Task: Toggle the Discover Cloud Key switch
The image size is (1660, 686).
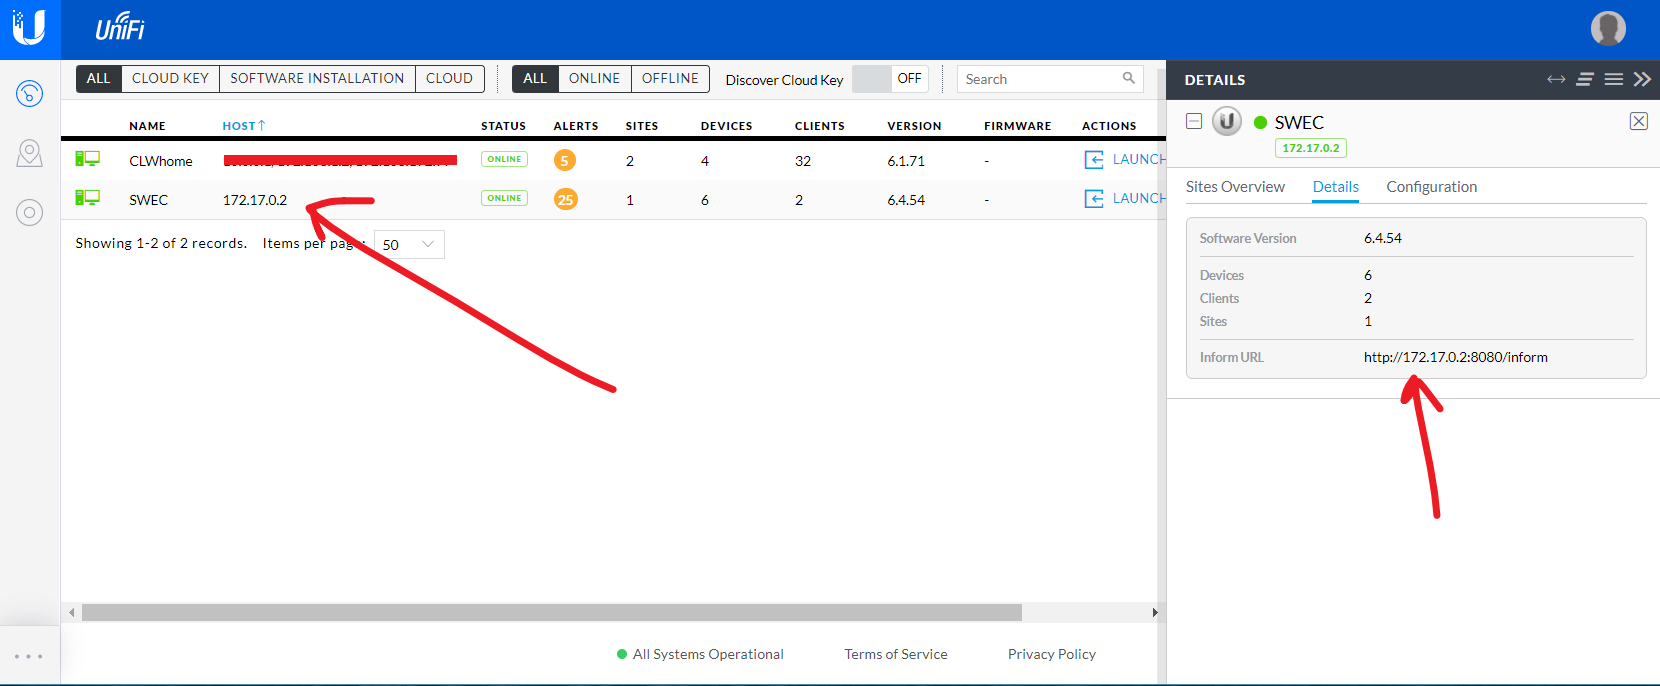Action: 889,79
